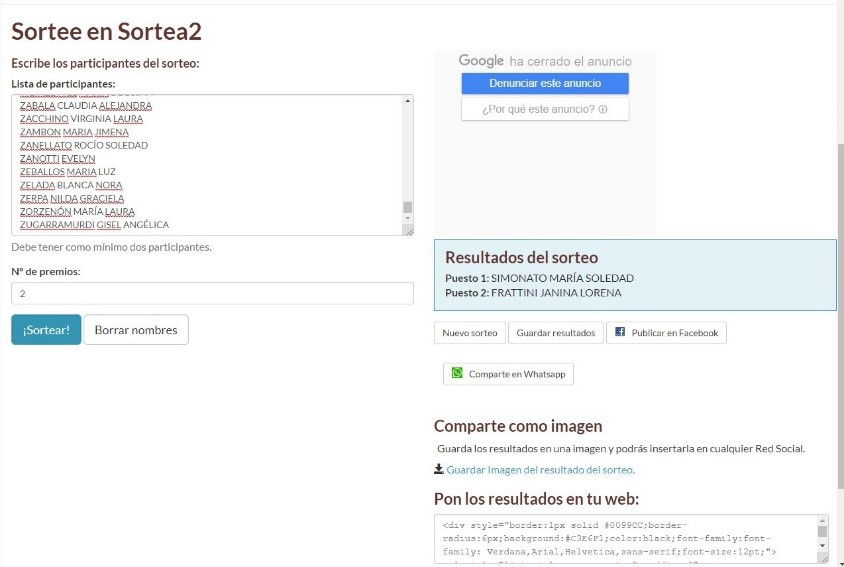Image resolution: width=844 pixels, height=567 pixels.
Task: Click the participants list scrollbar thumb
Action: pos(407,207)
